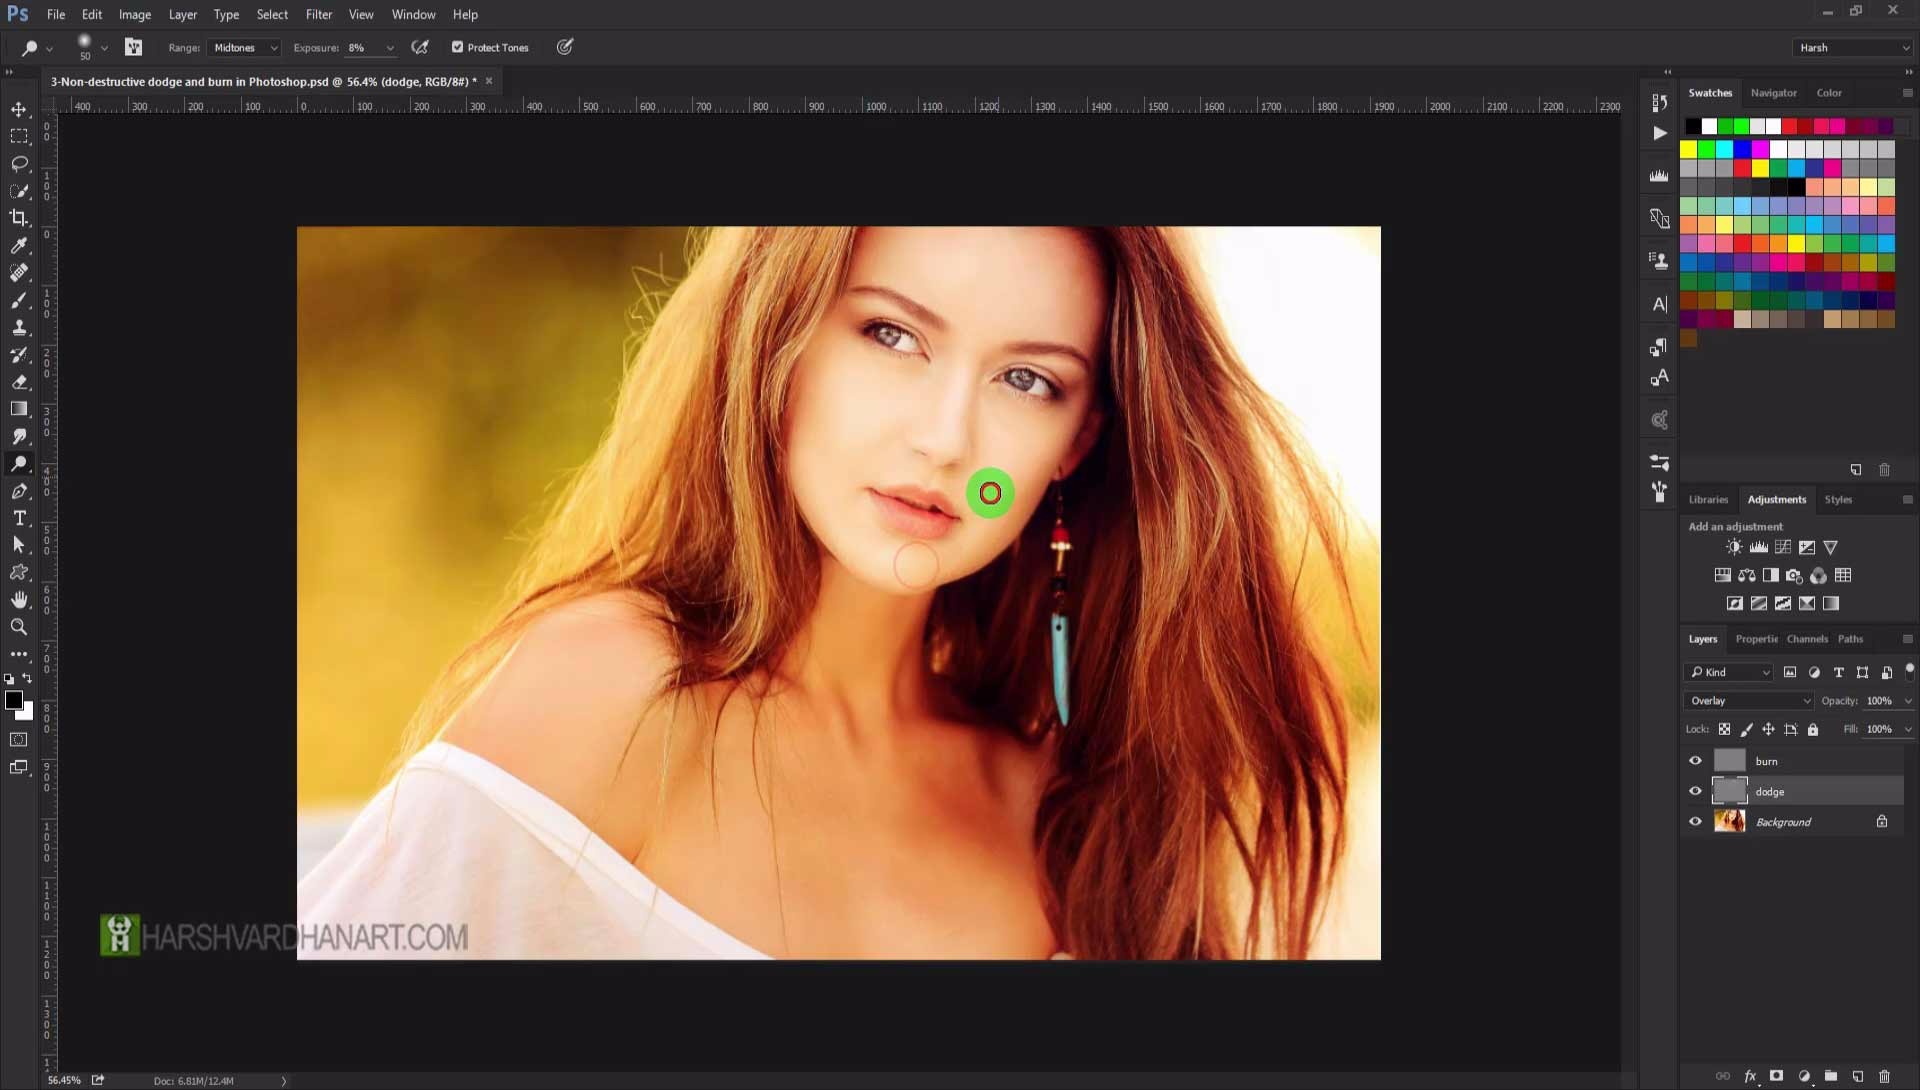Enable airbrush-style build-up toggle
Viewport: 1920px width, 1090px height.
(x=420, y=47)
